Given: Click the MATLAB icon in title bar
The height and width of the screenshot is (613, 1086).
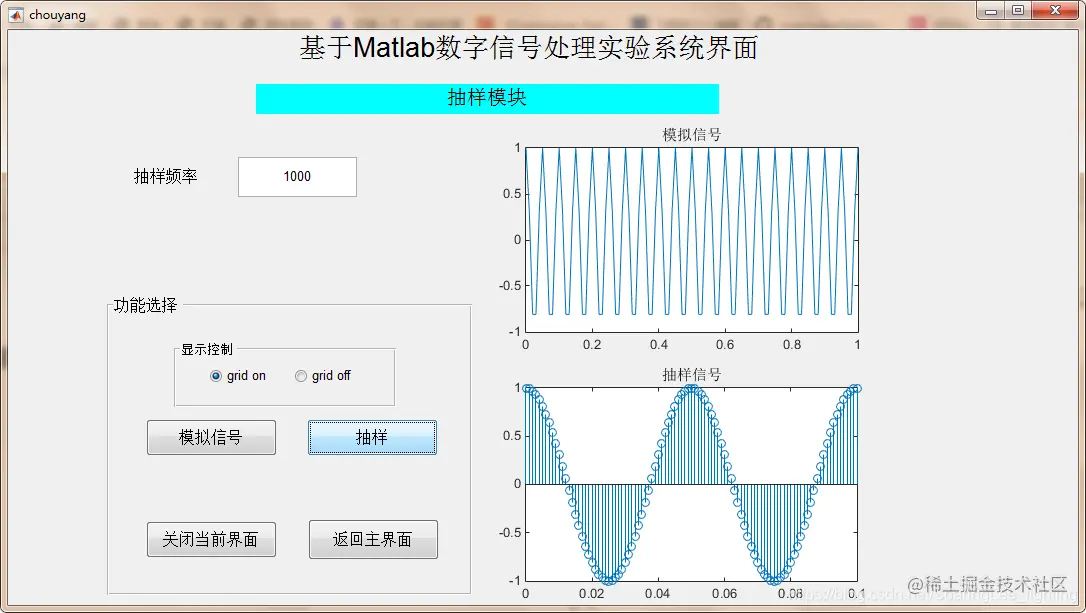Looking at the screenshot, I should coord(16,15).
